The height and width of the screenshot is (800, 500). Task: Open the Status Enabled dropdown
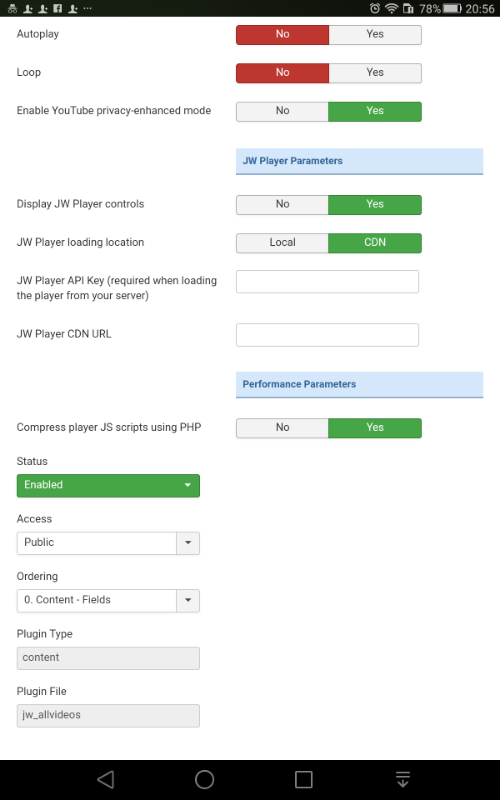[108, 485]
